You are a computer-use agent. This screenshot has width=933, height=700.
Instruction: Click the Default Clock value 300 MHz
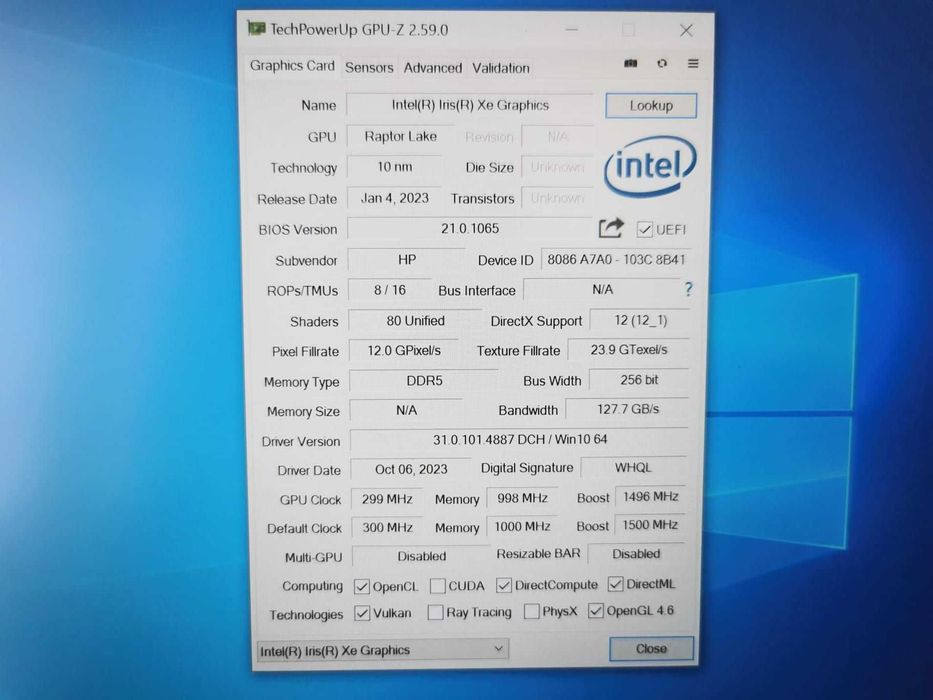tap(387, 527)
